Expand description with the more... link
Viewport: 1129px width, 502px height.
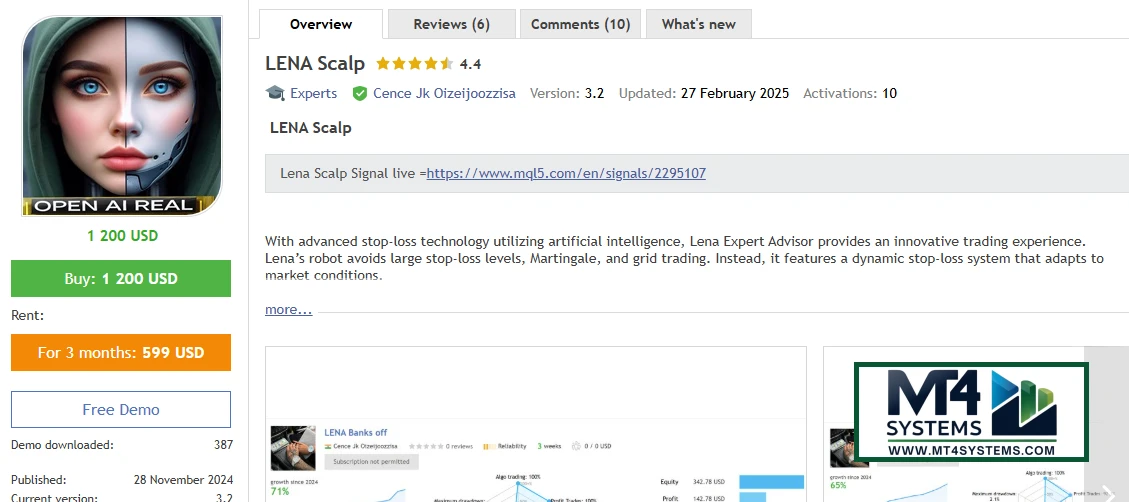pos(288,310)
